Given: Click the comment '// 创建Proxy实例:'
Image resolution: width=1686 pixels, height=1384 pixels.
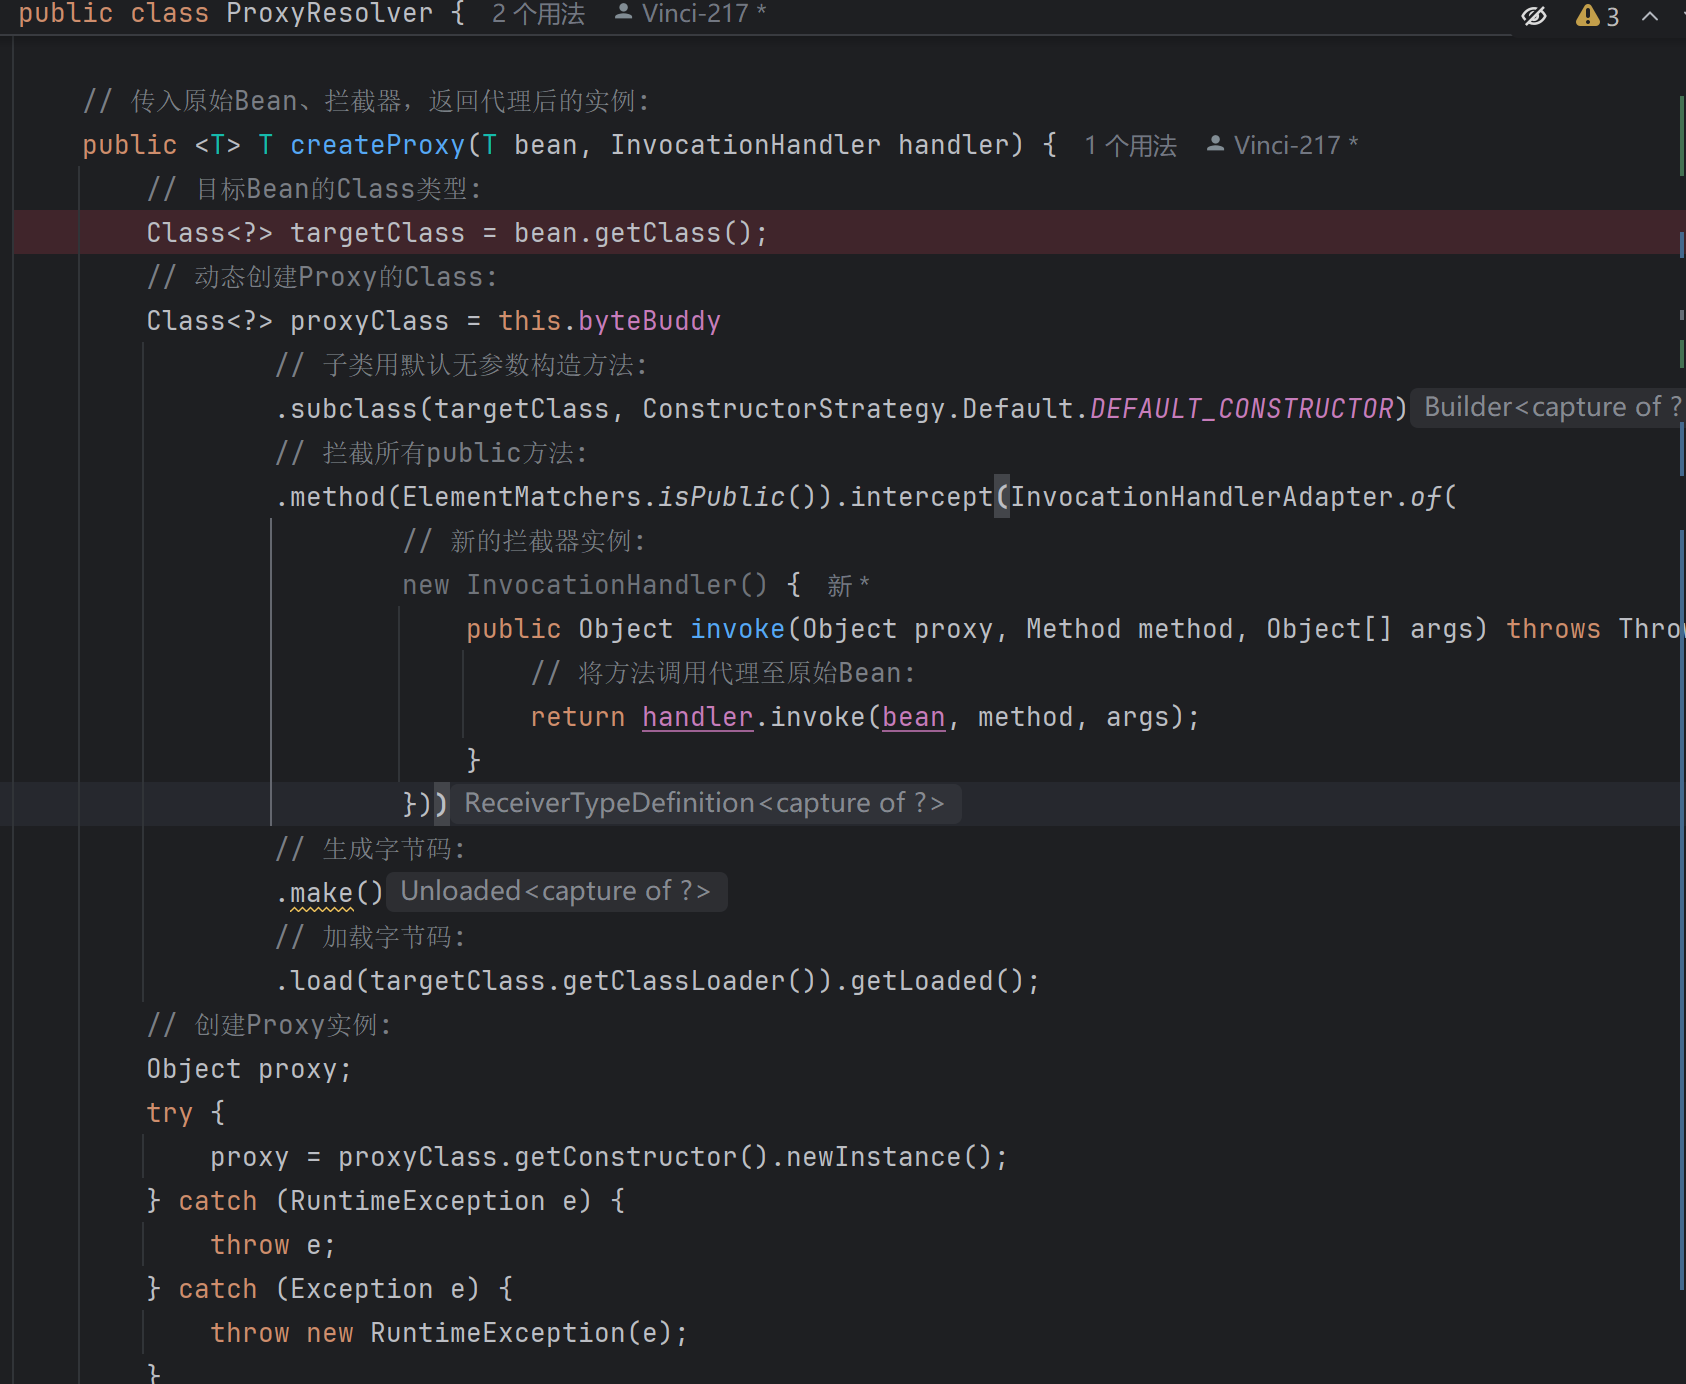Looking at the screenshot, I should click(x=269, y=1025).
